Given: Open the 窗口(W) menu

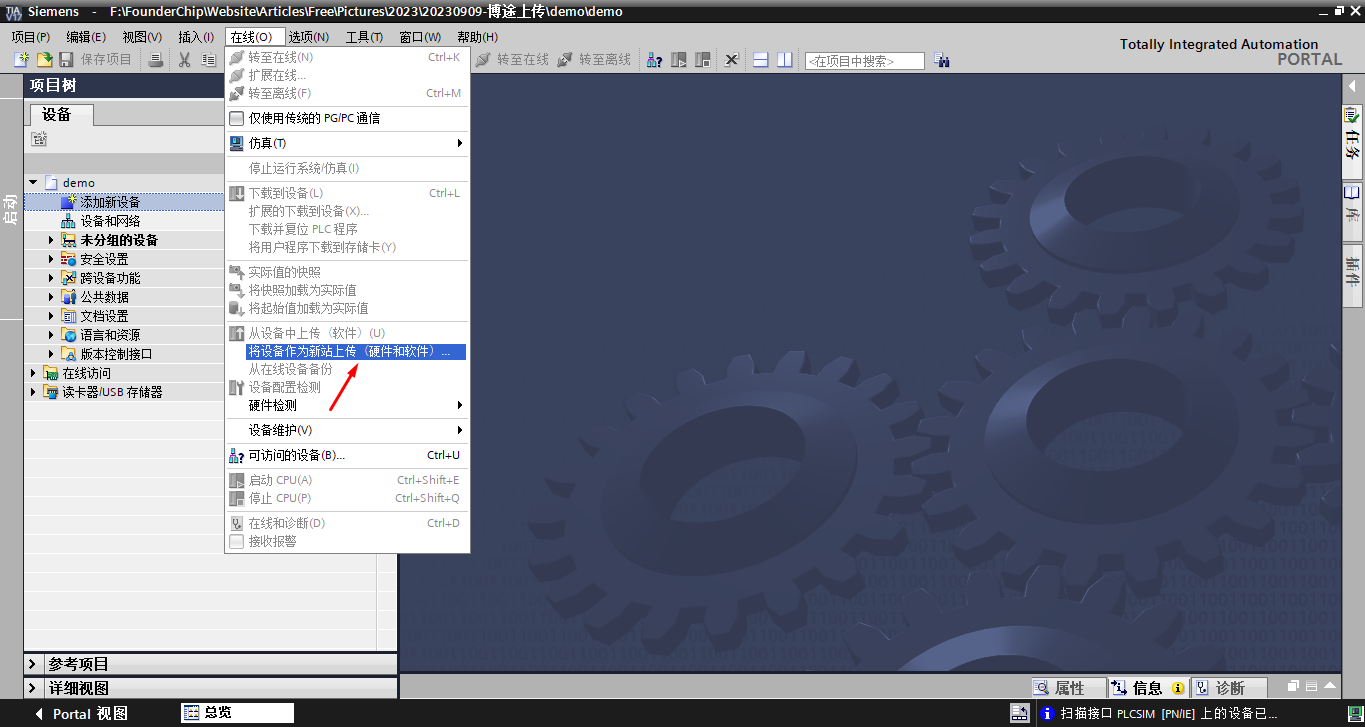Looking at the screenshot, I should click(420, 37).
